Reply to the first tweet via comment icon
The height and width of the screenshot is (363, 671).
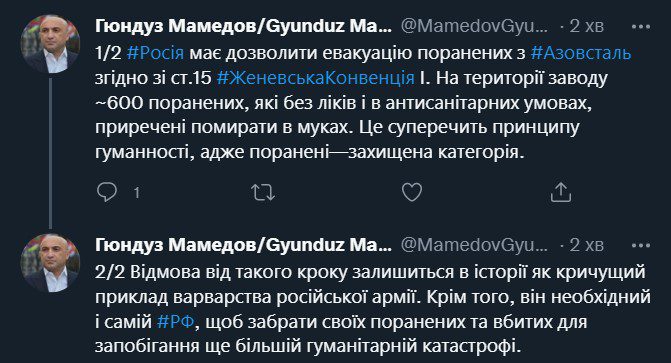click(107, 192)
